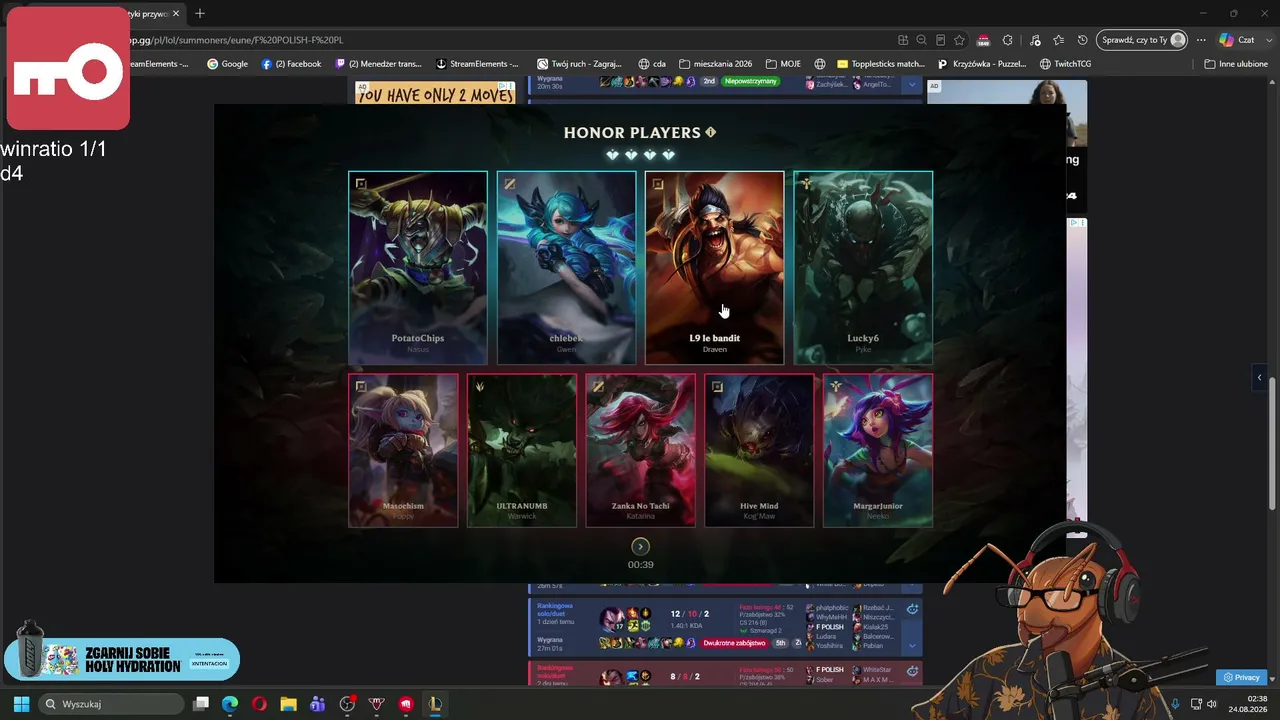Image resolution: width=1280 pixels, height=720 pixels.
Task: Click the top-lane role icon on PotatoChips card
Action: point(361,184)
